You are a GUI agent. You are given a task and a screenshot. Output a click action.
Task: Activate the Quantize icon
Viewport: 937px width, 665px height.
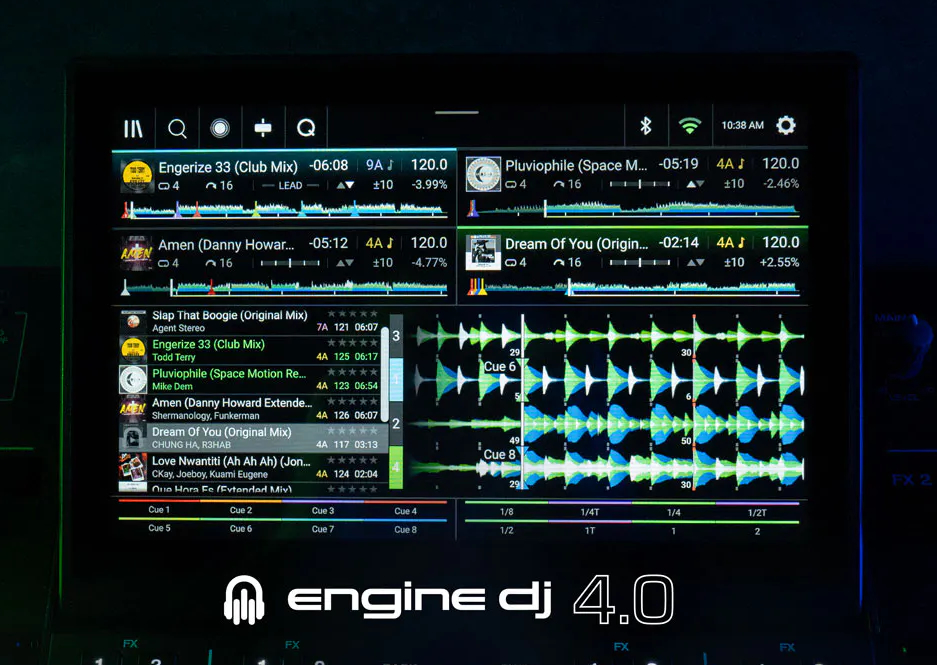click(x=306, y=127)
